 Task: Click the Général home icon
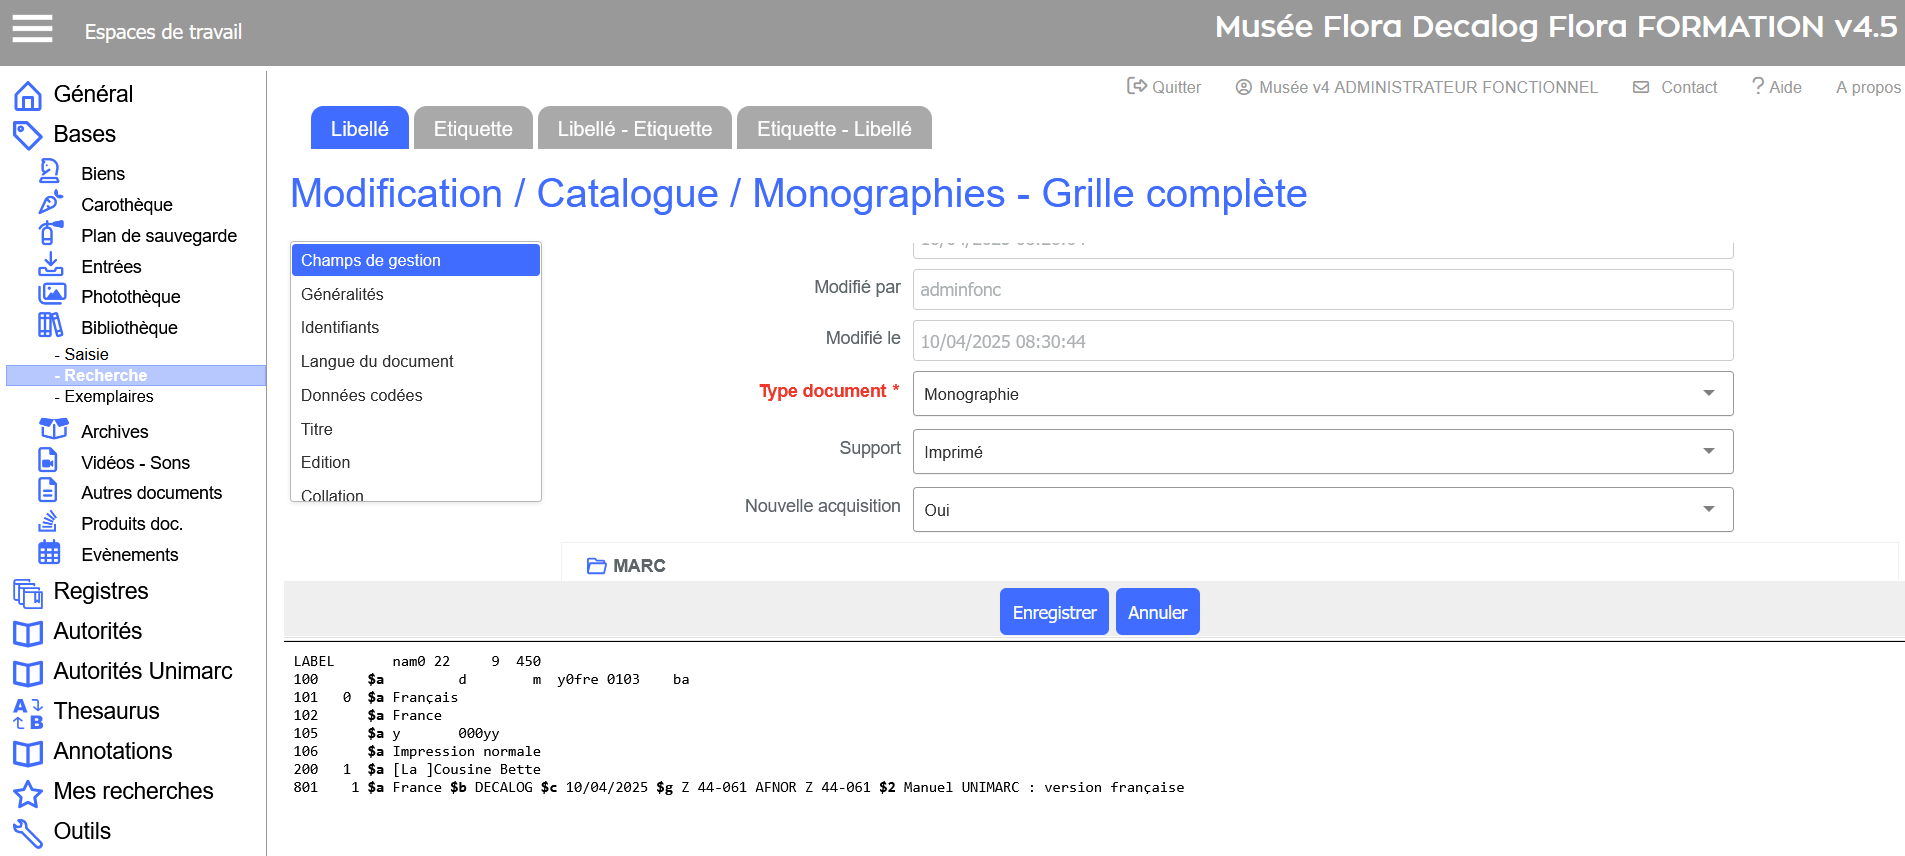pyautogui.click(x=28, y=95)
